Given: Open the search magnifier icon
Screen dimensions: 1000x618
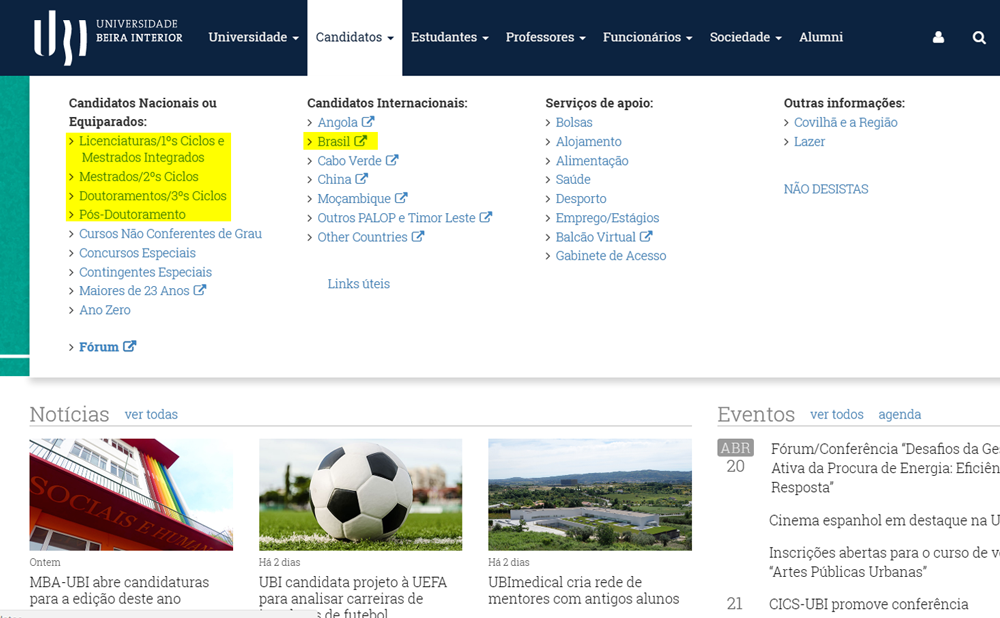Looking at the screenshot, I should click(x=979, y=38).
